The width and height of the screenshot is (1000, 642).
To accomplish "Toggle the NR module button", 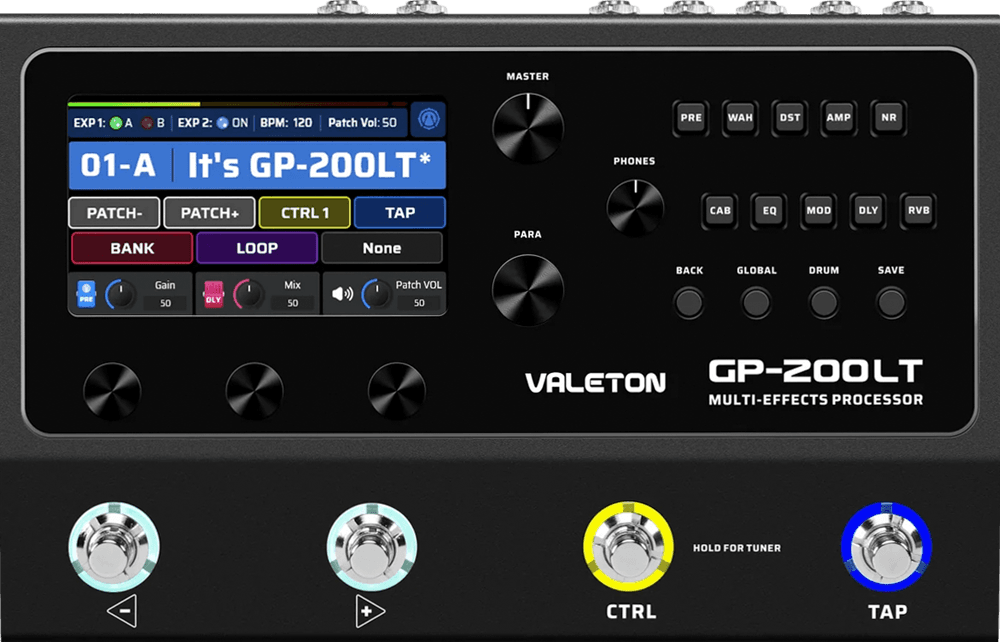I will (x=888, y=118).
